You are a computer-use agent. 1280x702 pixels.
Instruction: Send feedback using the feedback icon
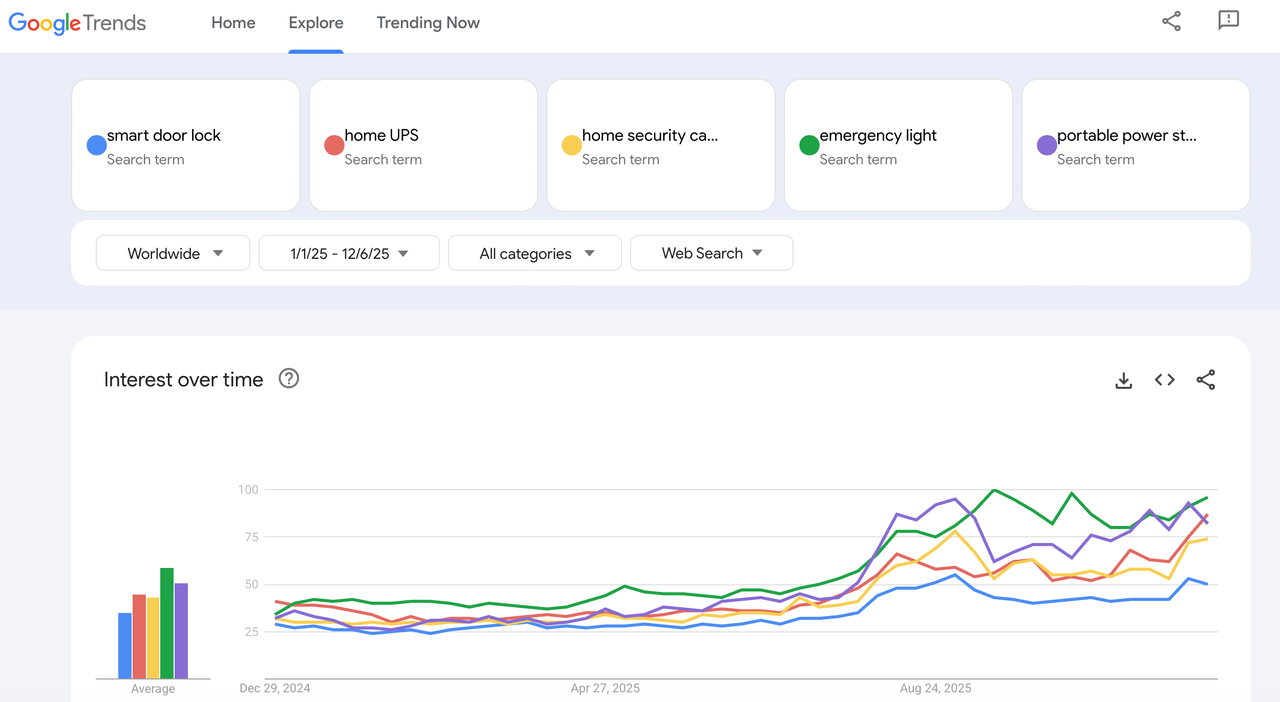pos(1228,21)
